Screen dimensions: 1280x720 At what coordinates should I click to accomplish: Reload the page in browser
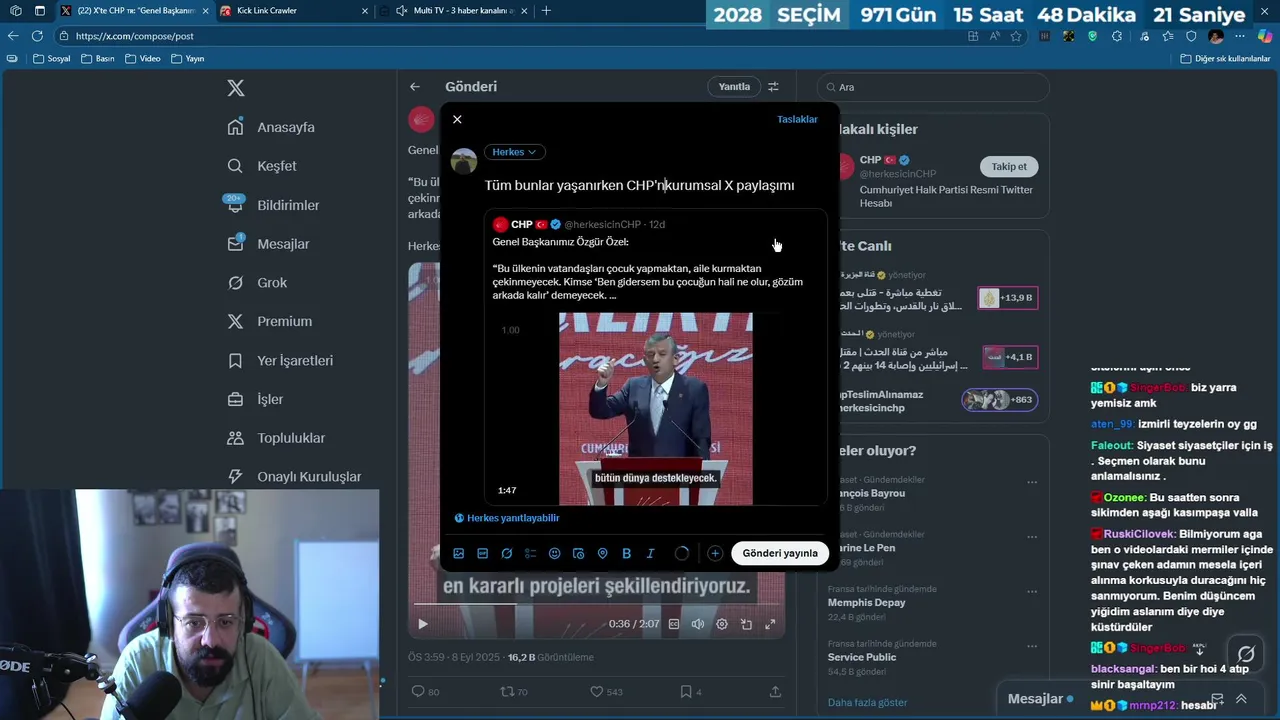point(37,36)
